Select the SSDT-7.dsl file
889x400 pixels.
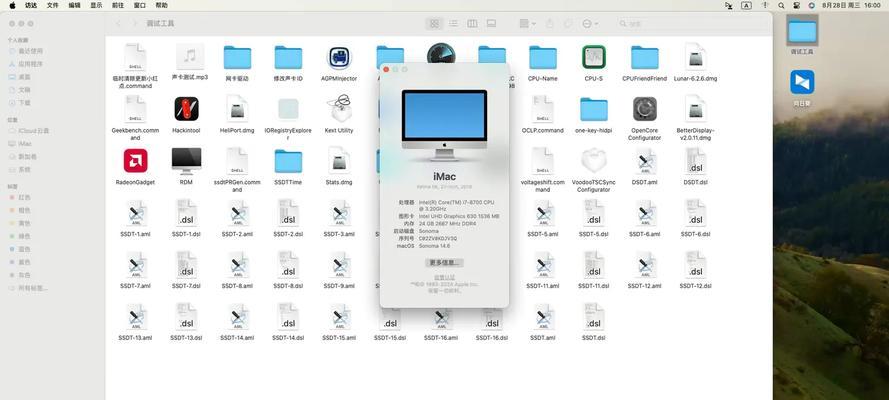[x=187, y=265]
